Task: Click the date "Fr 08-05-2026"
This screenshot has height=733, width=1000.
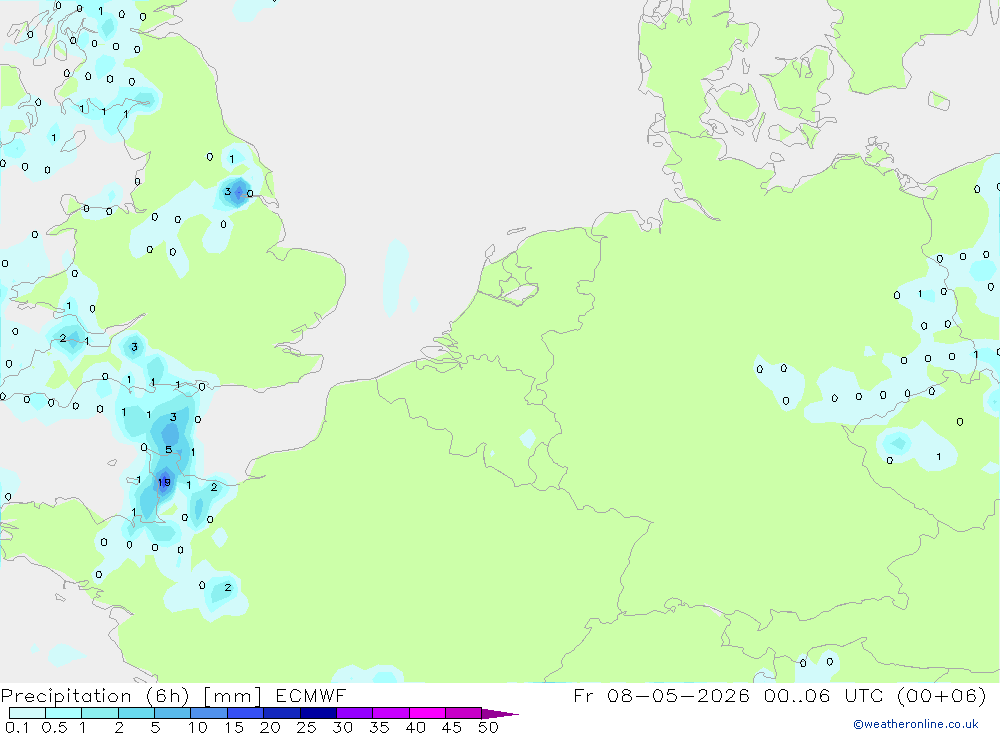Action: tap(661, 695)
